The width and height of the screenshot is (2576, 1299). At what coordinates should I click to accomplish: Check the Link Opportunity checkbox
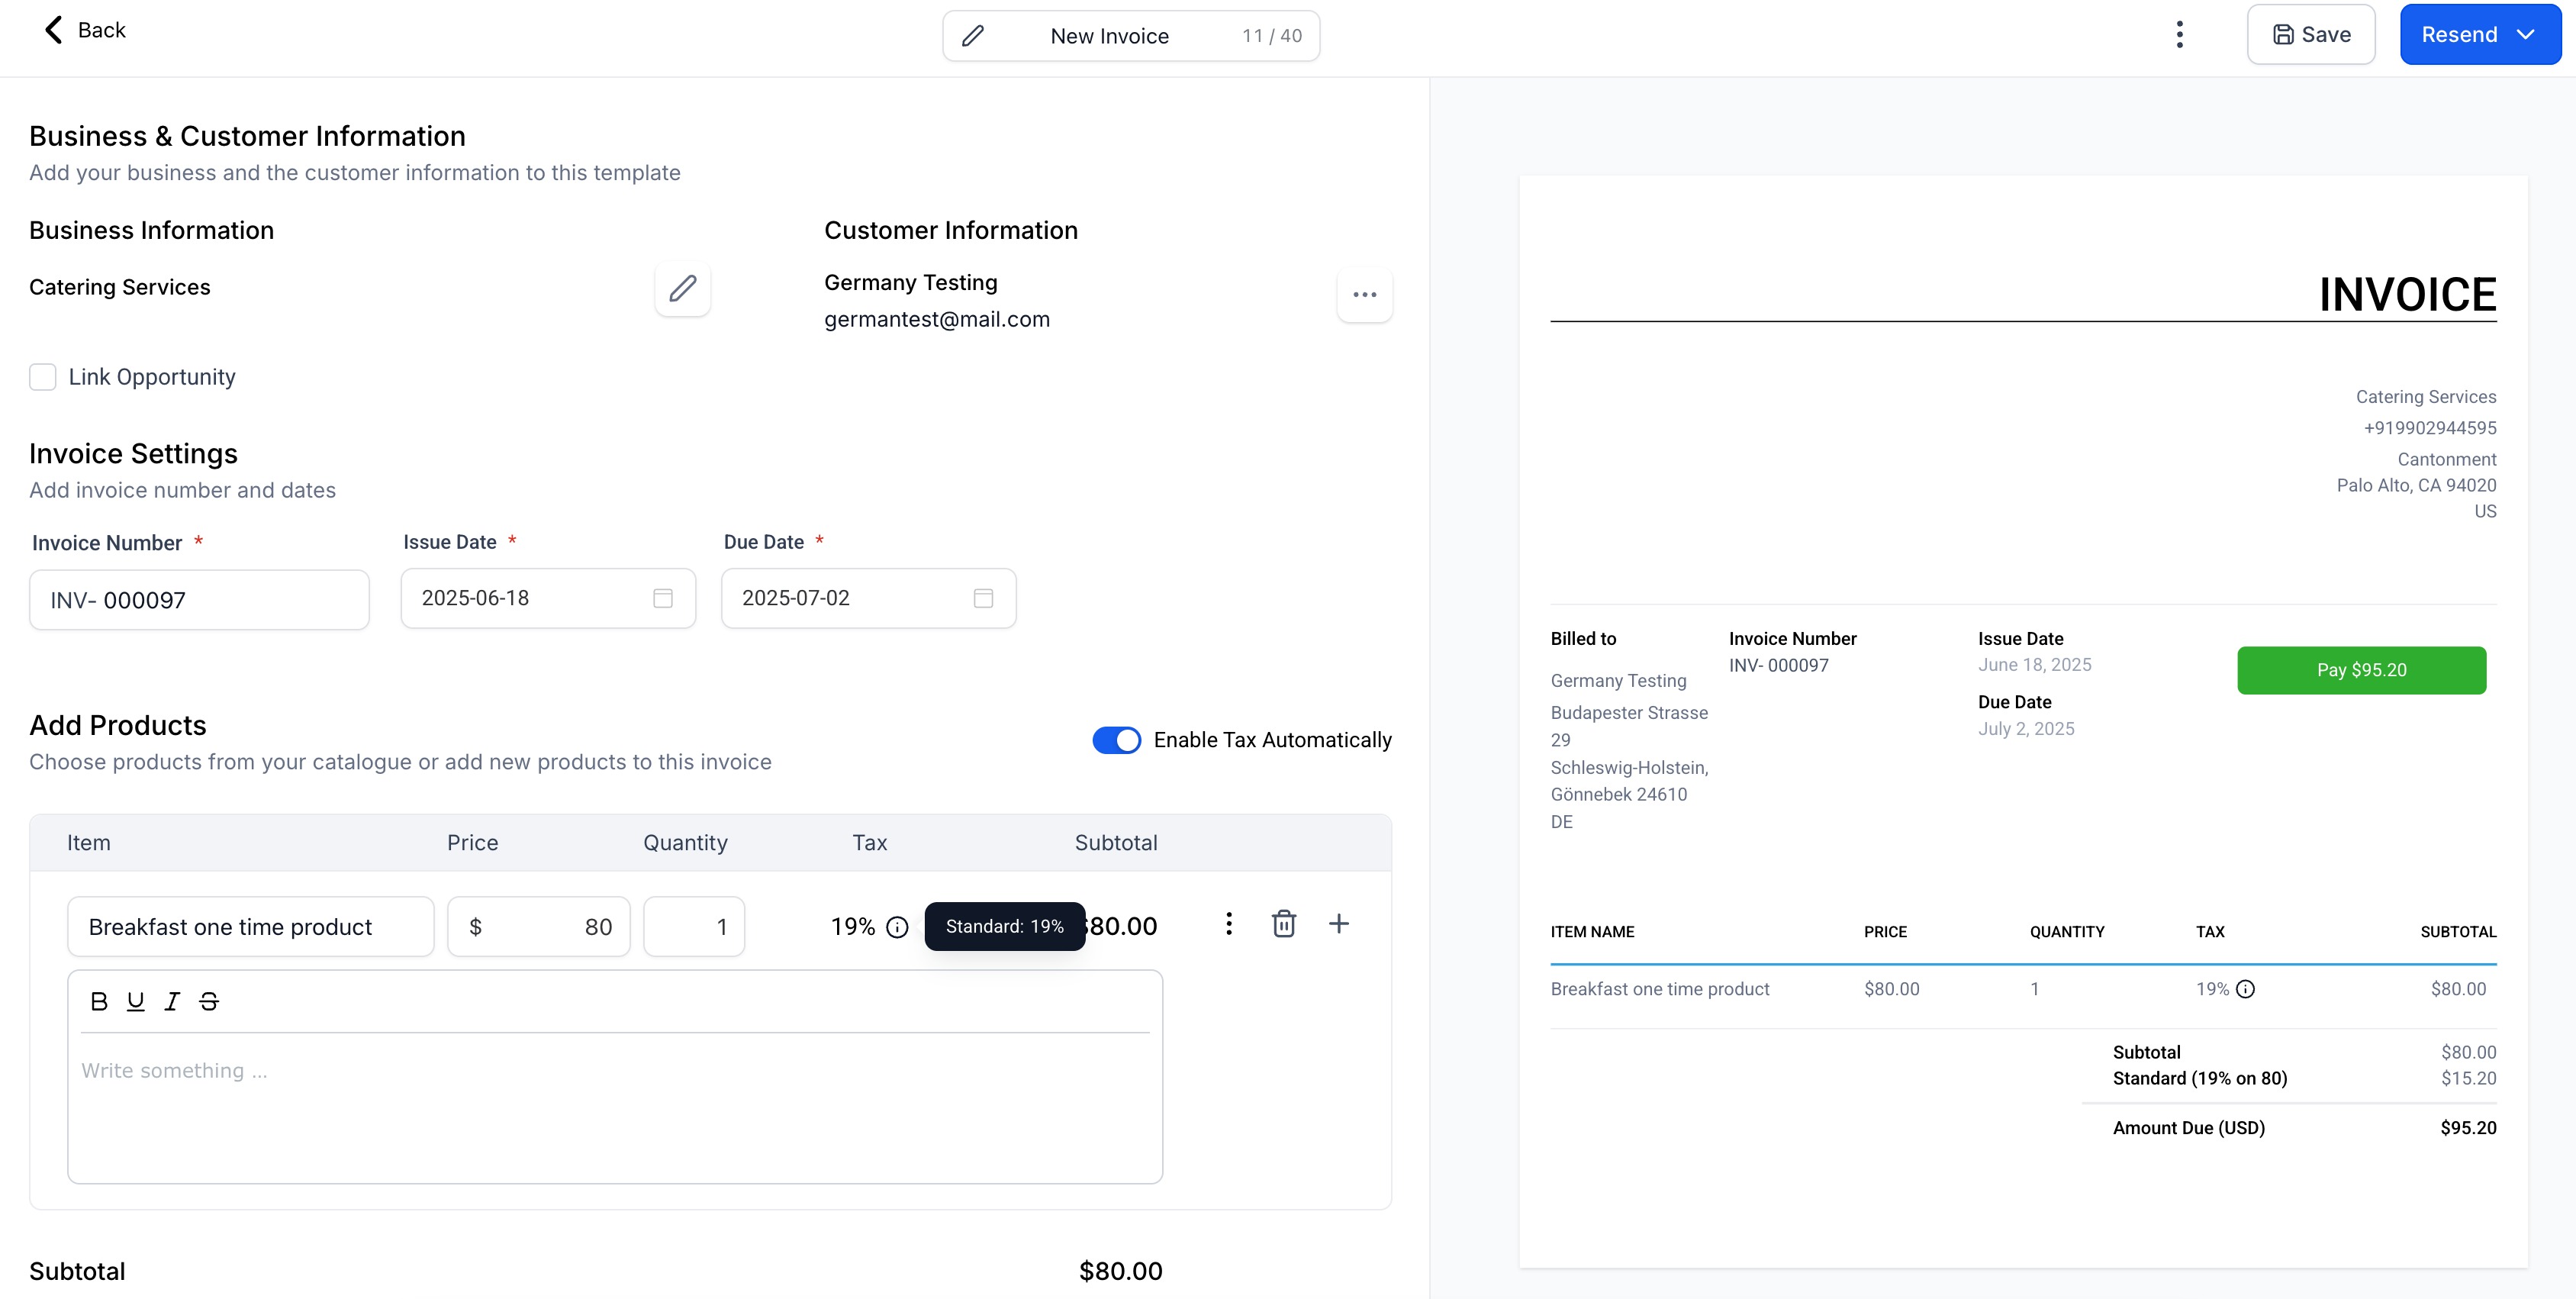pos(43,377)
